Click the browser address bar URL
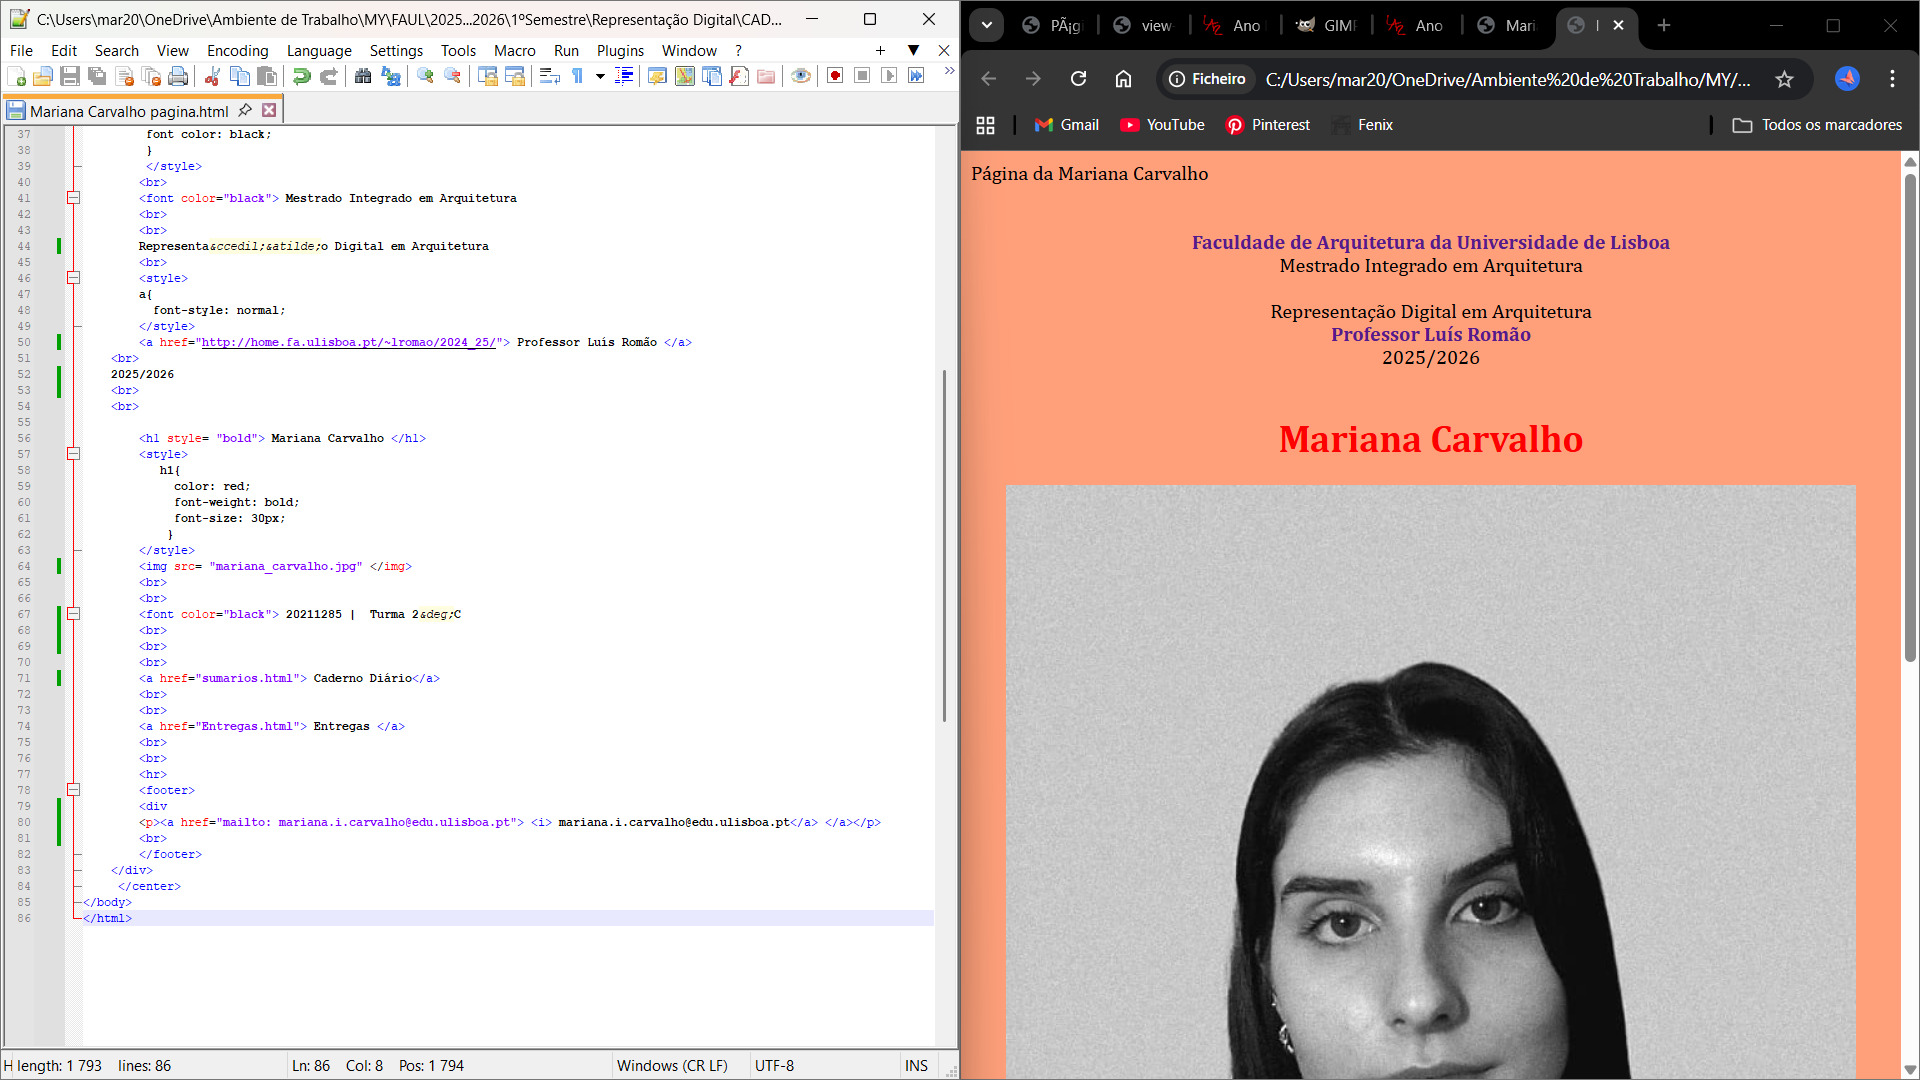The height and width of the screenshot is (1080, 1920). pyautogui.click(x=1507, y=79)
